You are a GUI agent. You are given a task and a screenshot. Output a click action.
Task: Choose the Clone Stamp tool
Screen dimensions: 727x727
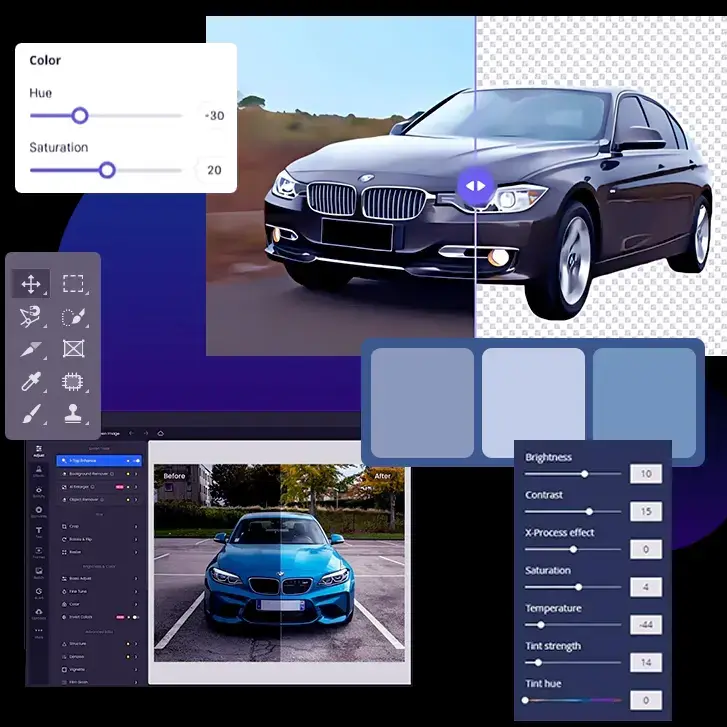click(73, 413)
